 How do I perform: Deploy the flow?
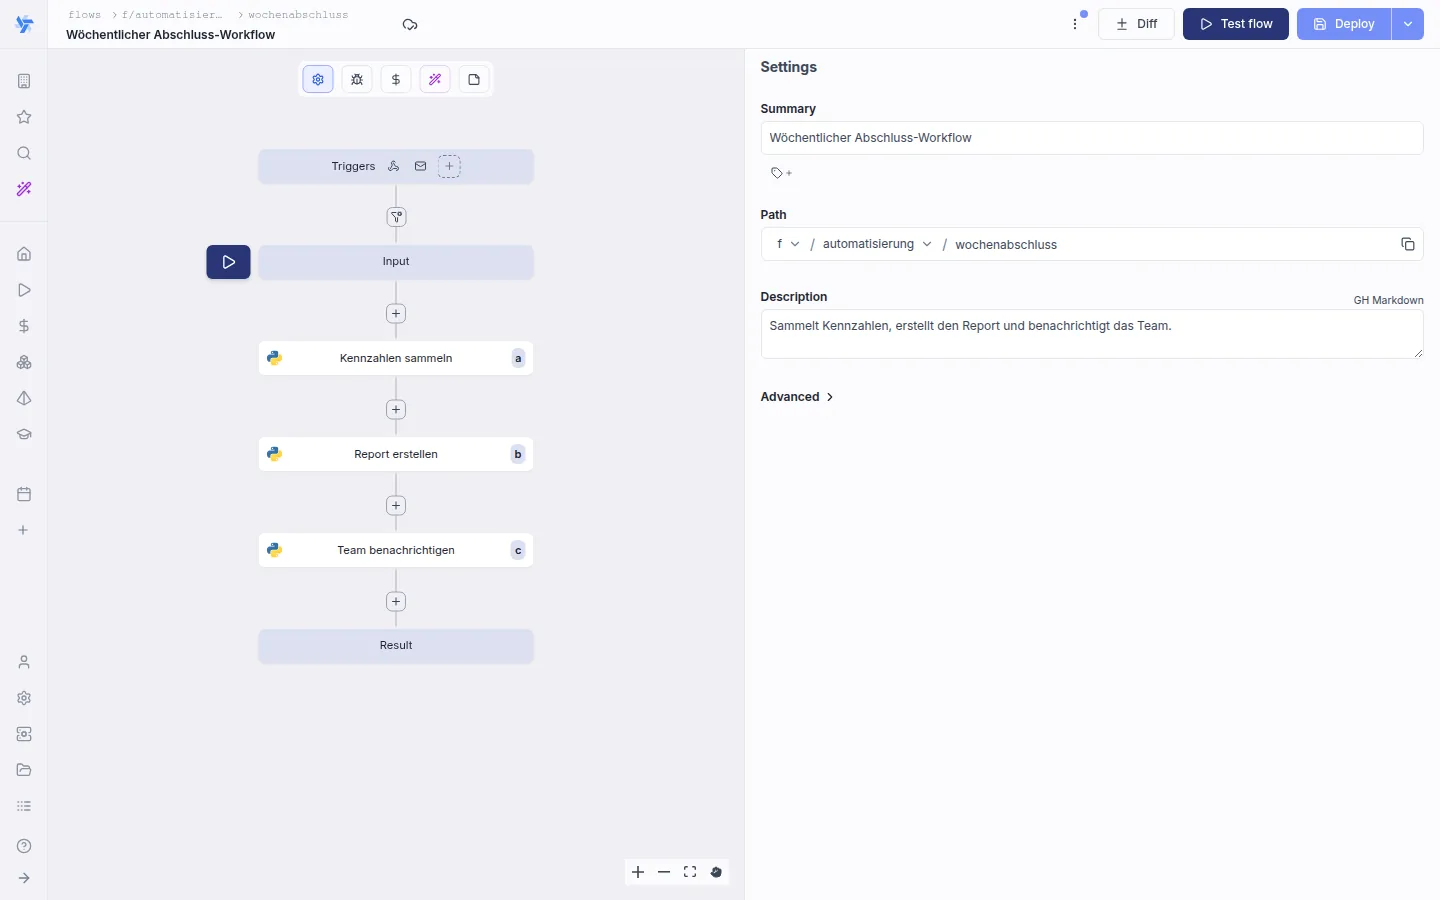[x=1344, y=24]
